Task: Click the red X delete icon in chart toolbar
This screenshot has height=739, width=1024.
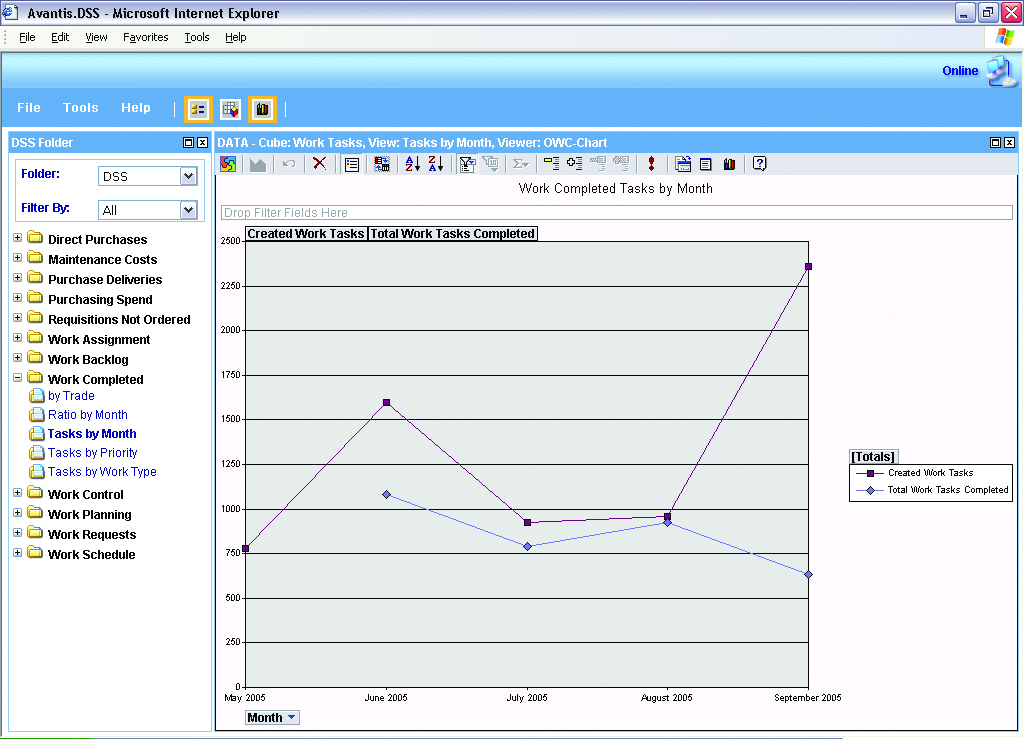Action: 319,164
